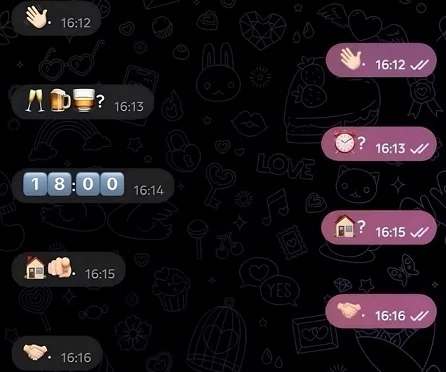
Task: Click the keycap digit 8 emoji
Action: (60, 184)
